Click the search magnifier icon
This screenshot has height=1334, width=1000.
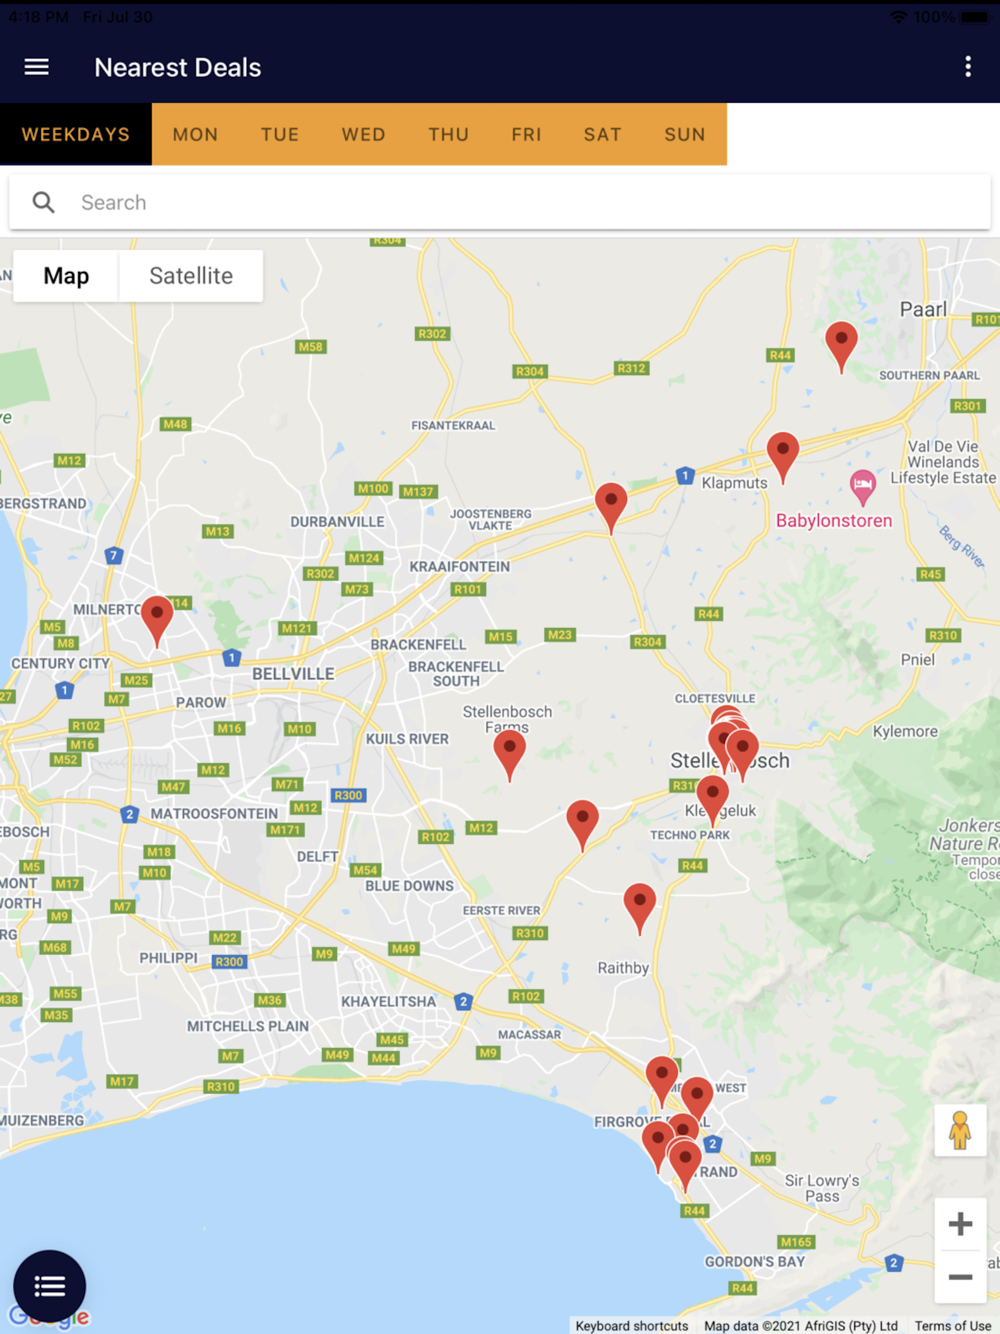click(43, 202)
